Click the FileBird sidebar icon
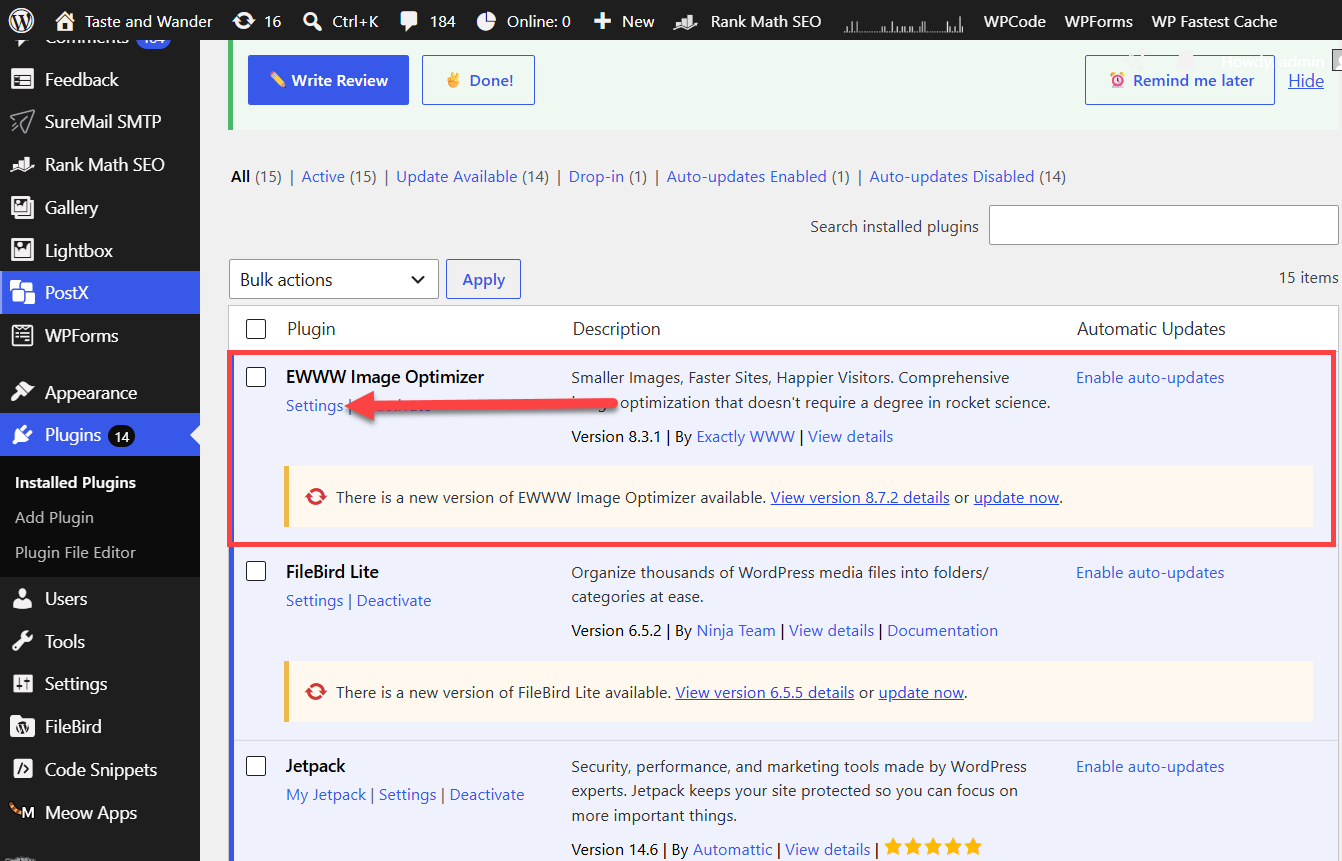Image resolution: width=1342 pixels, height=861 pixels. click(22, 727)
